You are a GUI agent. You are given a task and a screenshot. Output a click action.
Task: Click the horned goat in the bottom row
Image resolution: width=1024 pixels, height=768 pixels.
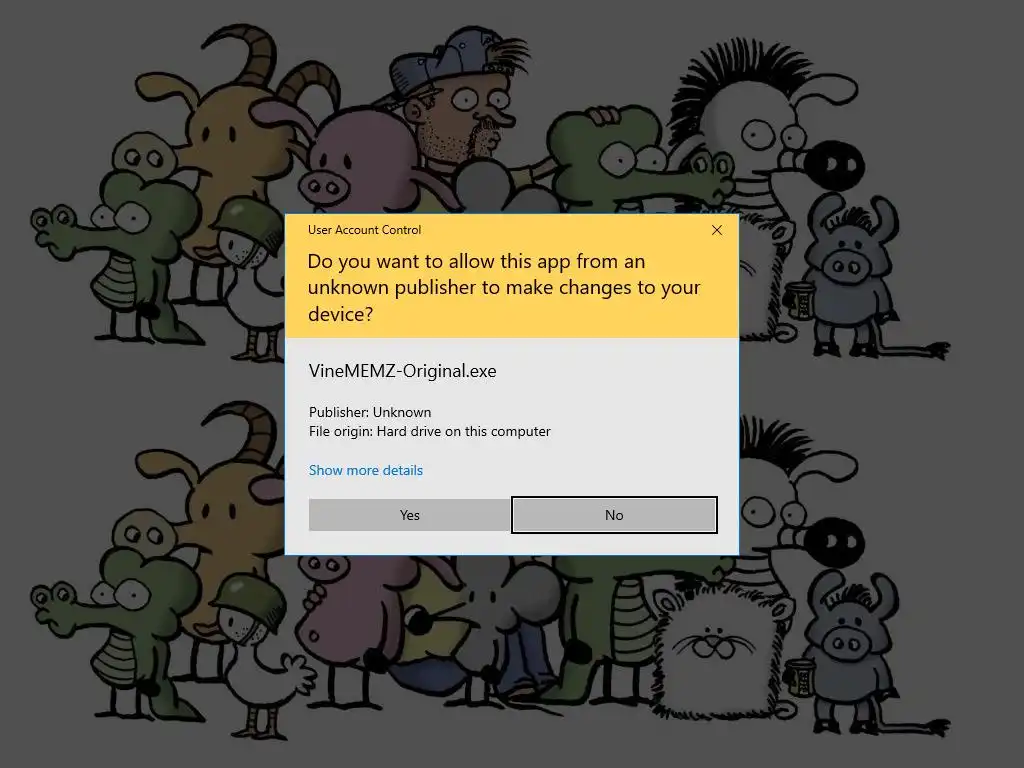pos(222,496)
